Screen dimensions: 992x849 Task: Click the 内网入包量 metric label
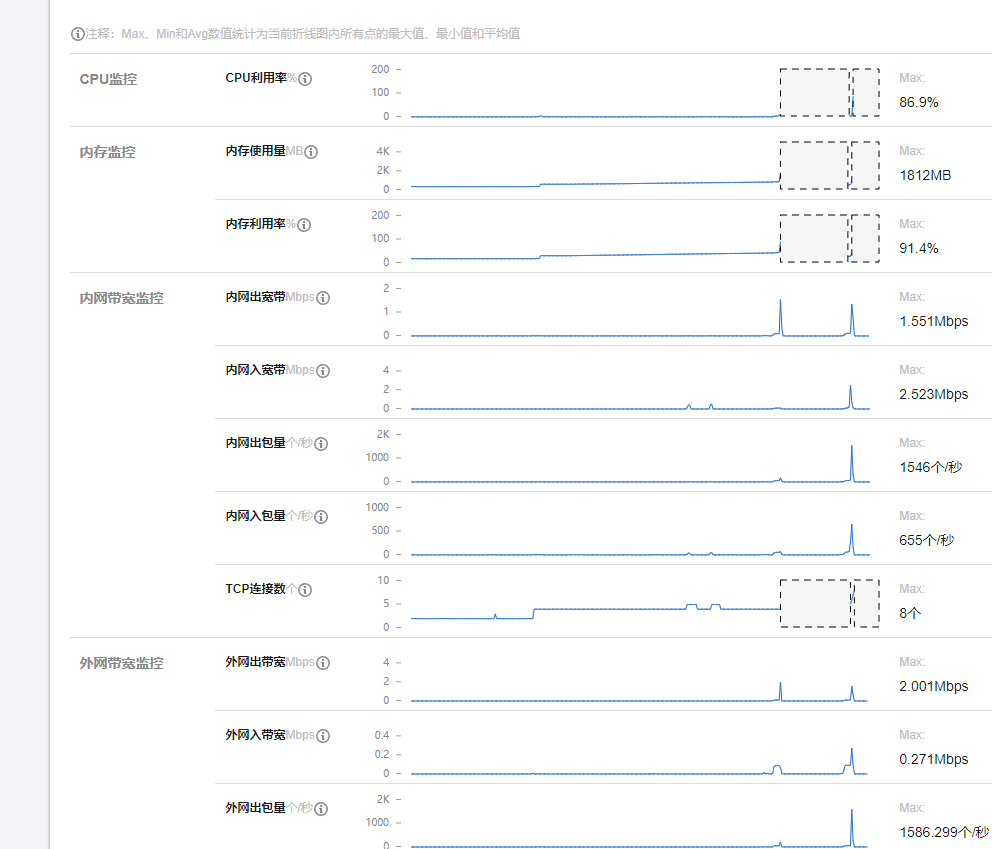coord(256,516)
